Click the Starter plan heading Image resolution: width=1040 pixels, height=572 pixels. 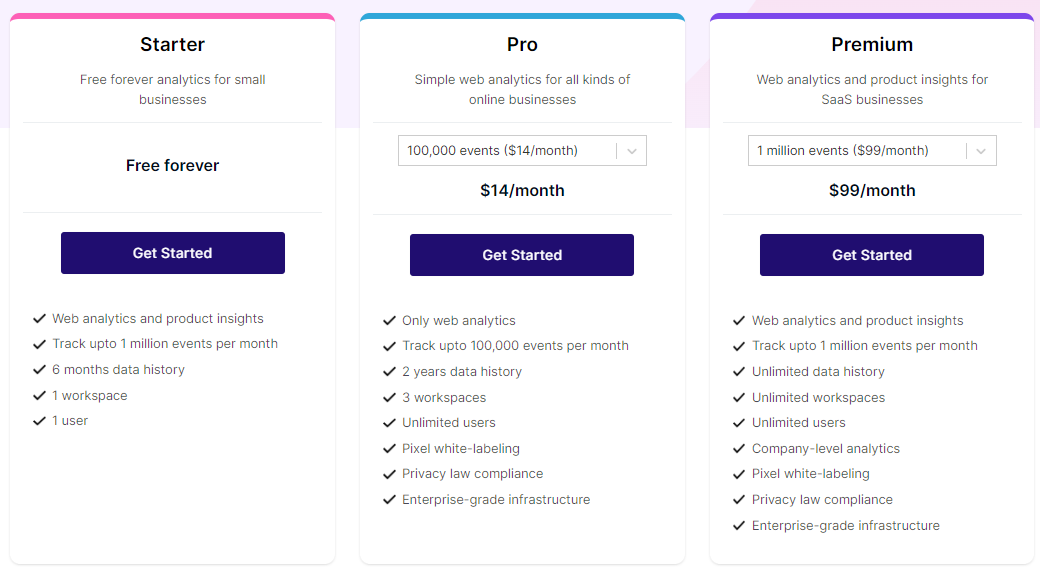click(172, 44)
